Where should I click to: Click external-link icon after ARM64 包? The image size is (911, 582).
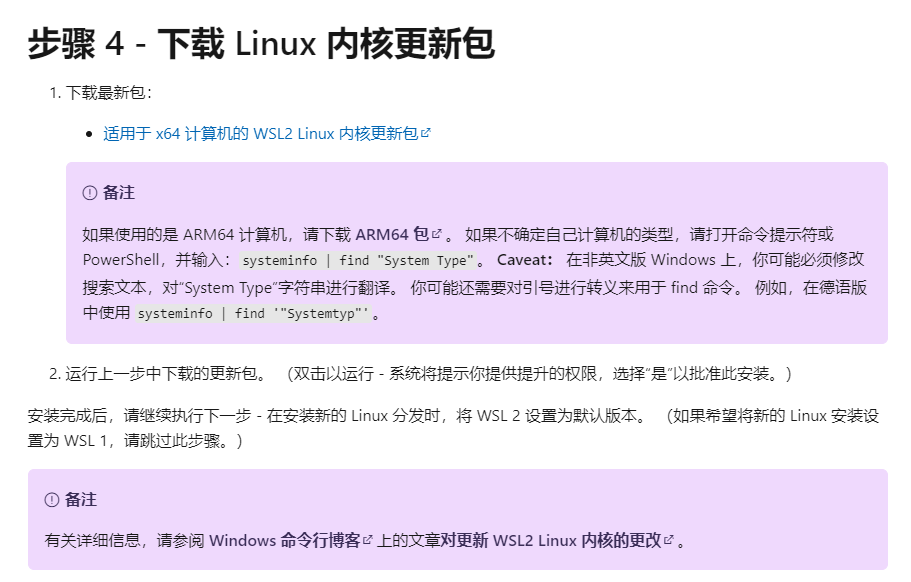(x=437, y=234)
